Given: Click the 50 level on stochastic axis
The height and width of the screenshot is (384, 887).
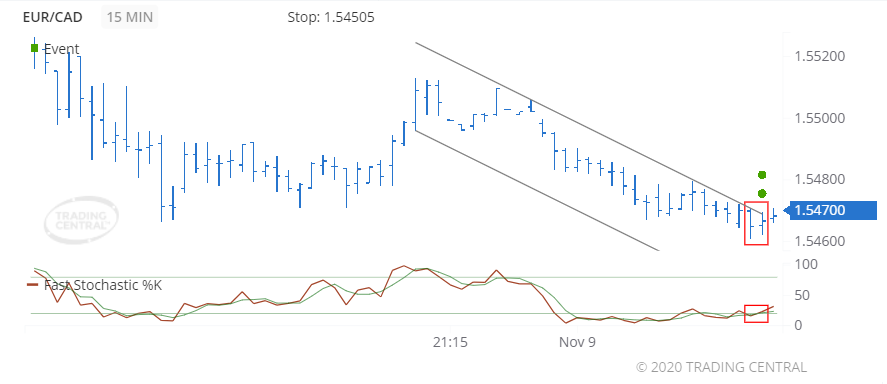Looking at the screenshot, I should tap(801, 295).
